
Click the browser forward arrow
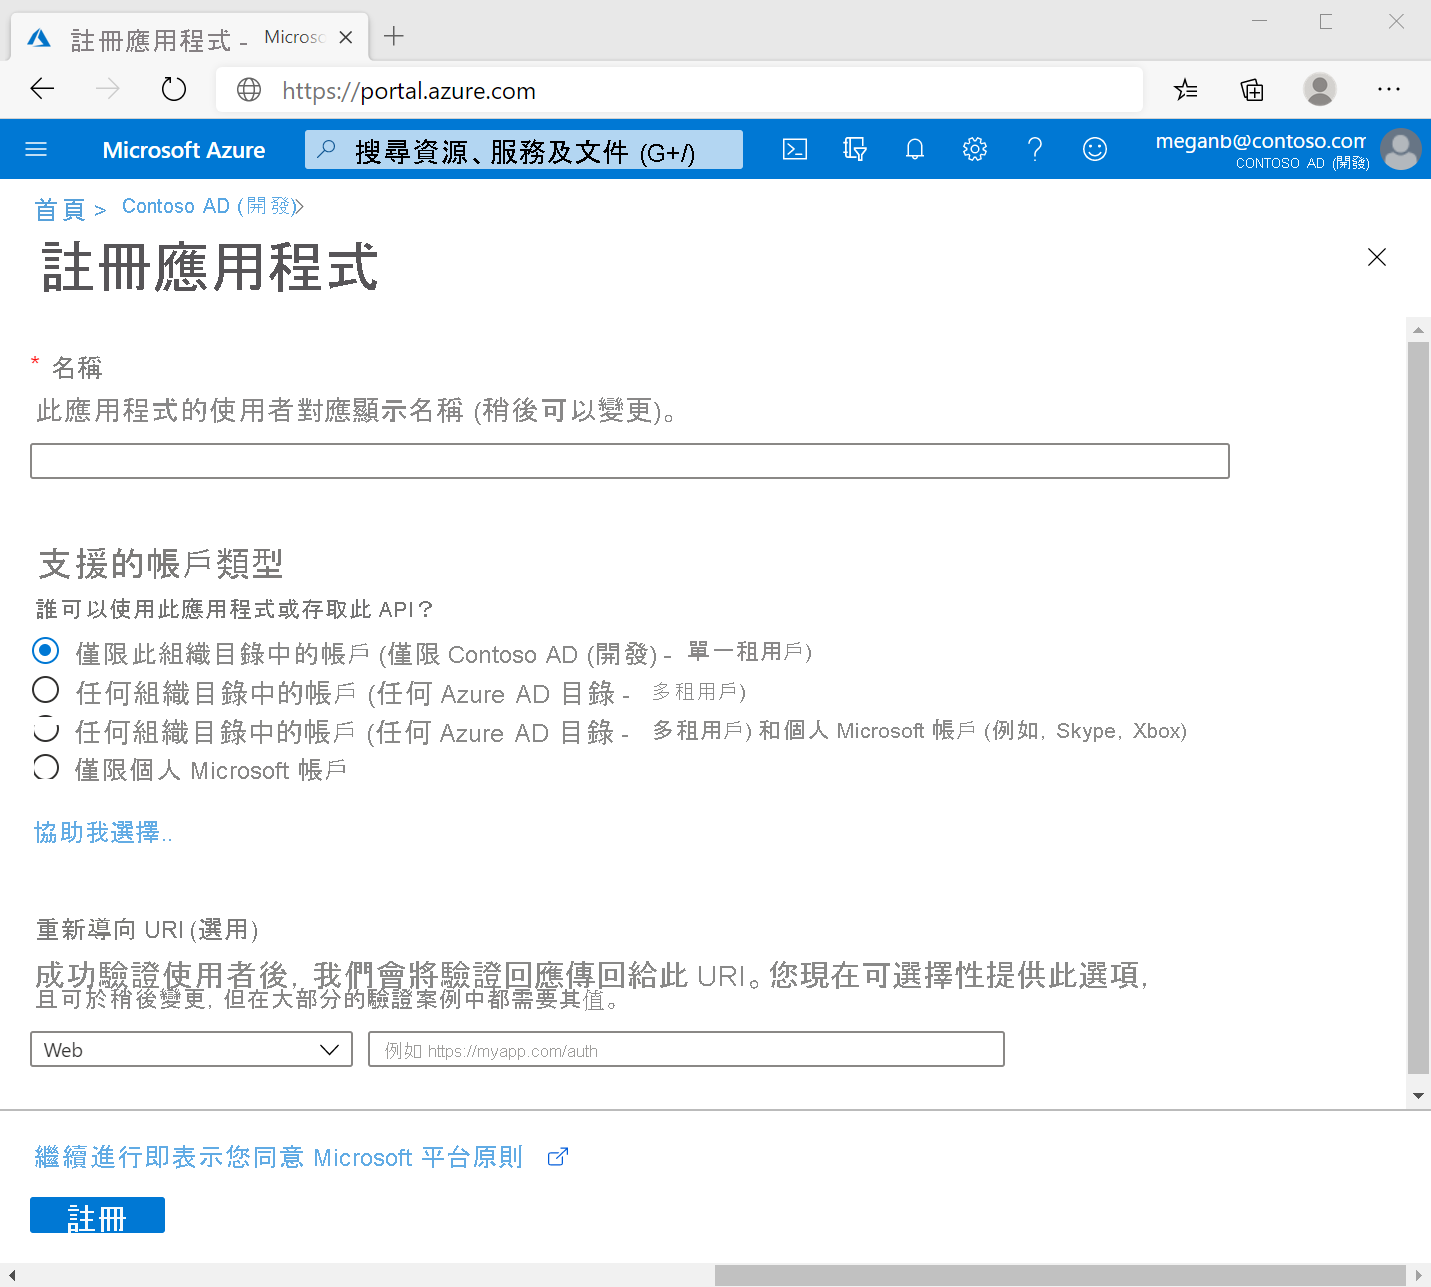pos(108,89)
